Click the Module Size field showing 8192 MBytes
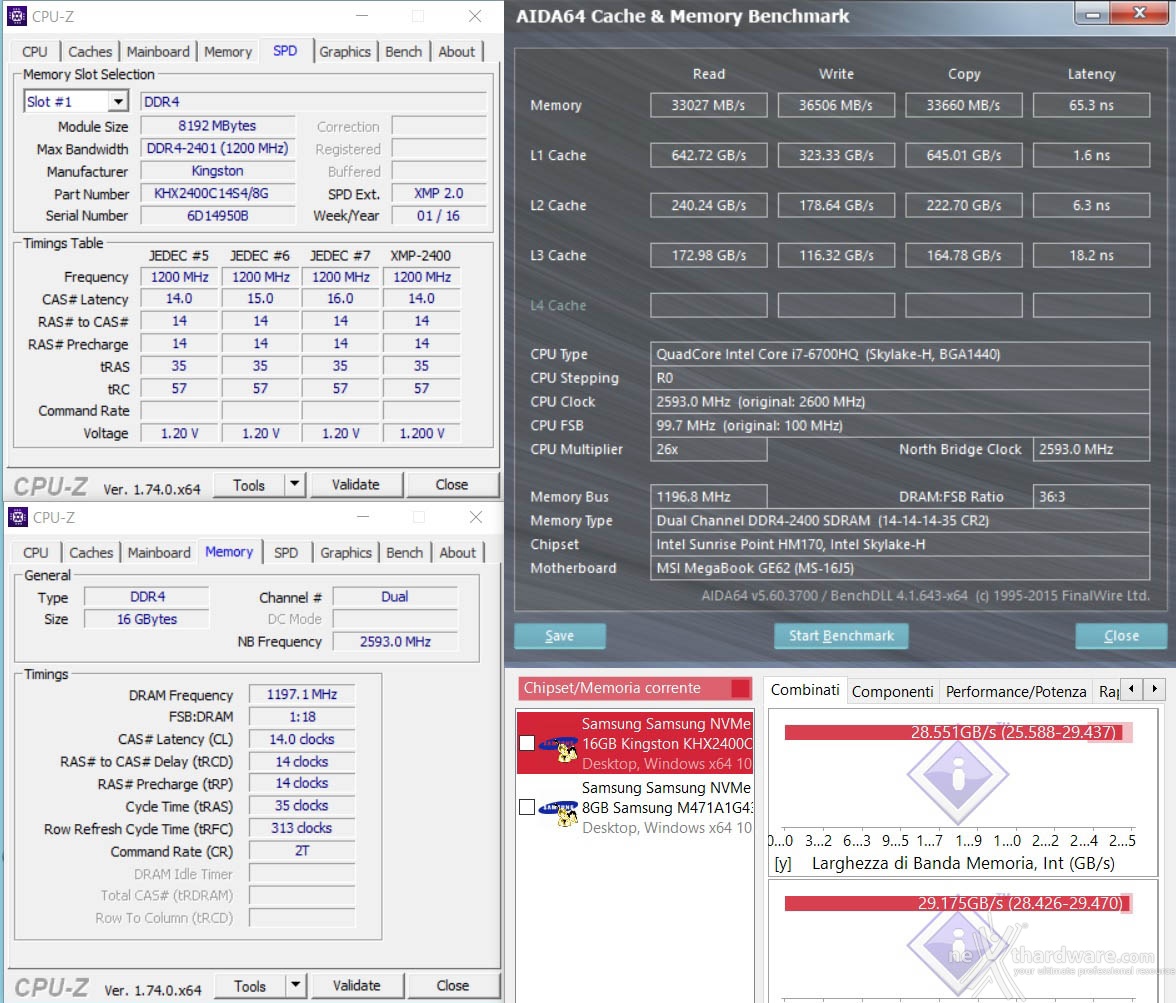The width and height of the screenshot is (1176, 1003). 218,126
